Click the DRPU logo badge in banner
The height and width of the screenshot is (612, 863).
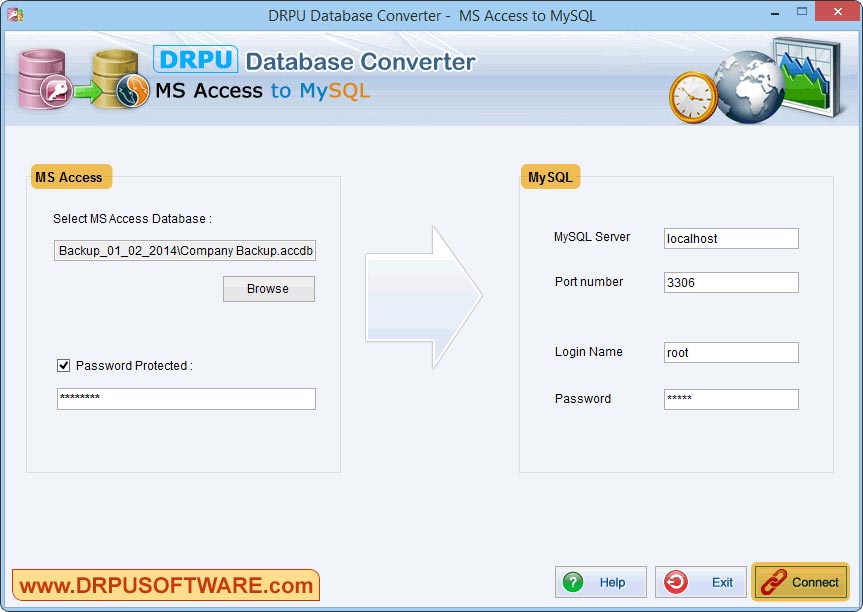click(x=196, y=60)
